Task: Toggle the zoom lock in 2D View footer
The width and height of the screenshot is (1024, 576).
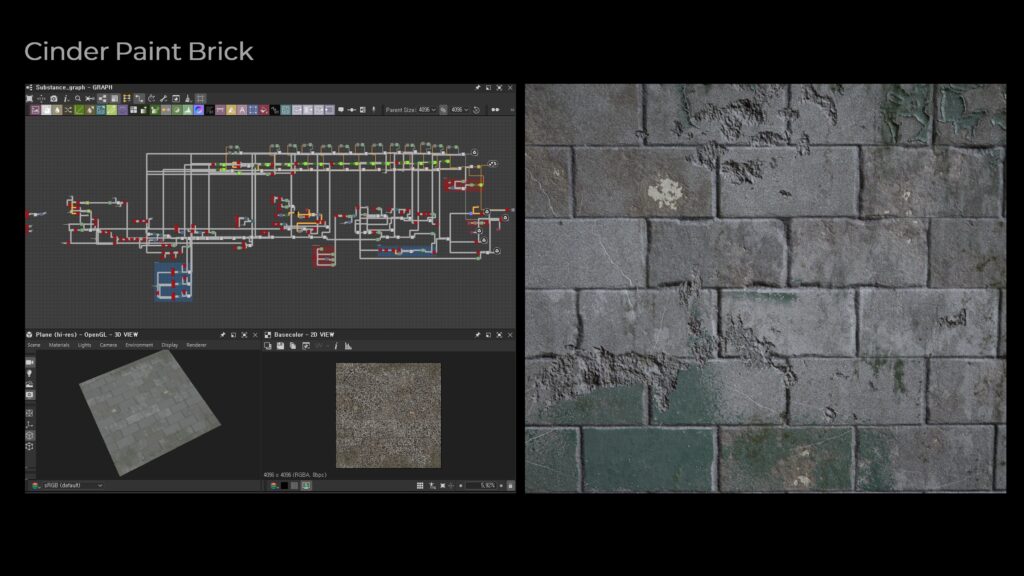Action: [x=510, y=485]
